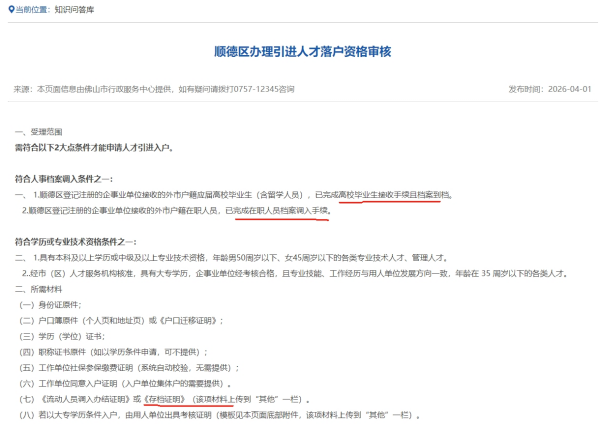Click the 当前位置 label
This screenshot has width=600, height=424.
coord(31,10)
